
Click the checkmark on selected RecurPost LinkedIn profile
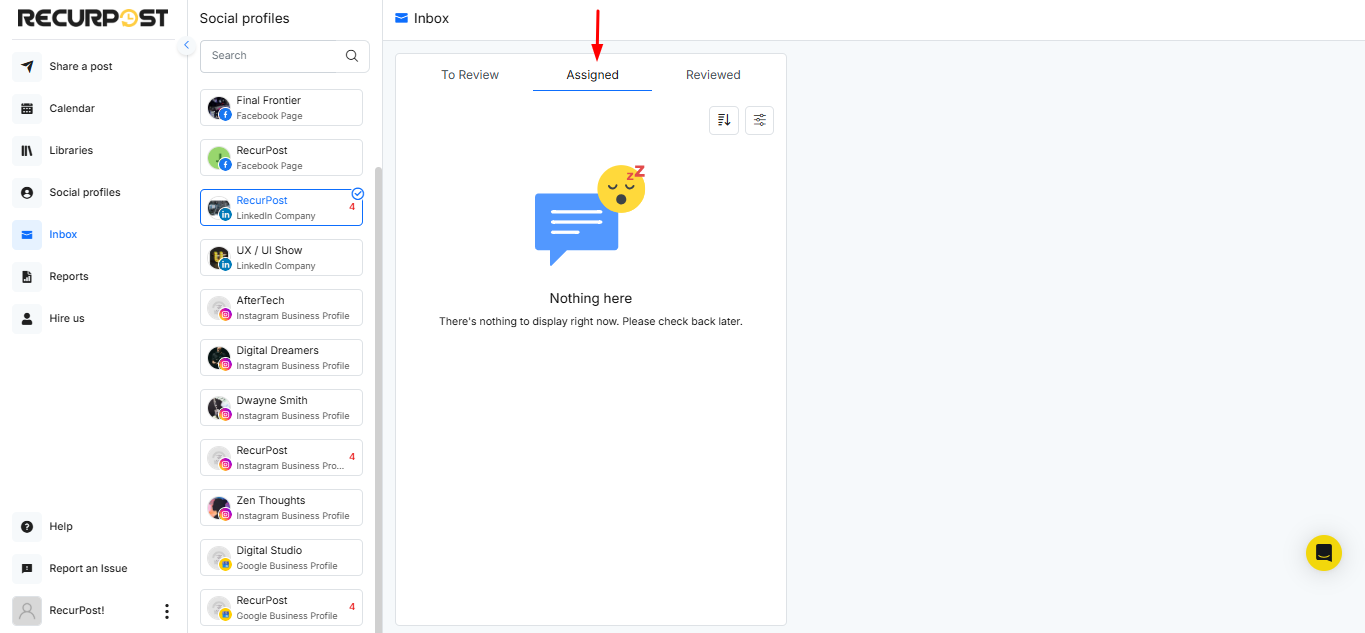tap(358, 193)
